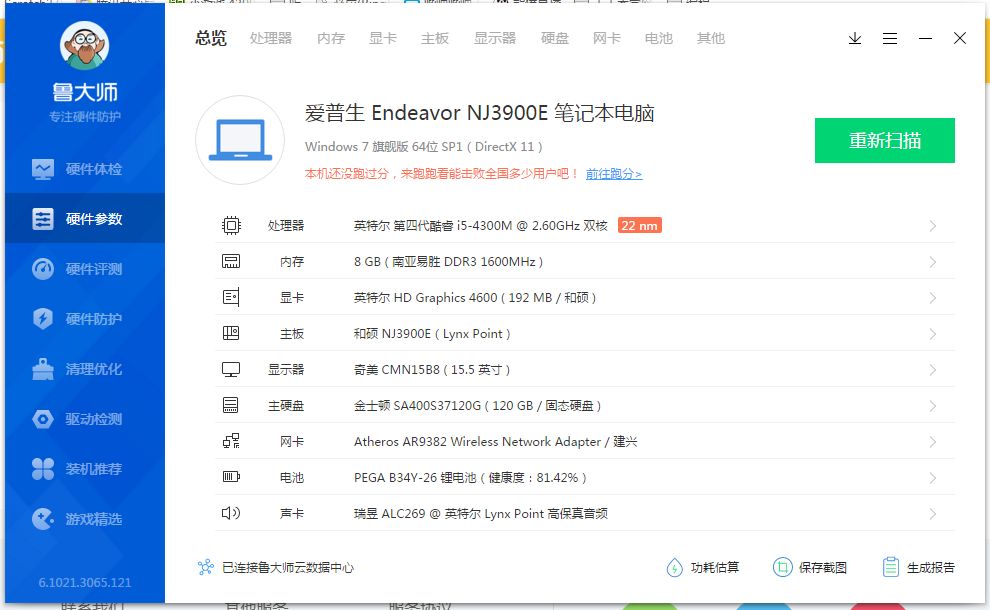This screenshot has width=990, height=610.
Task: Open 功耗估算 power estimate
Action: pos(702,568)
